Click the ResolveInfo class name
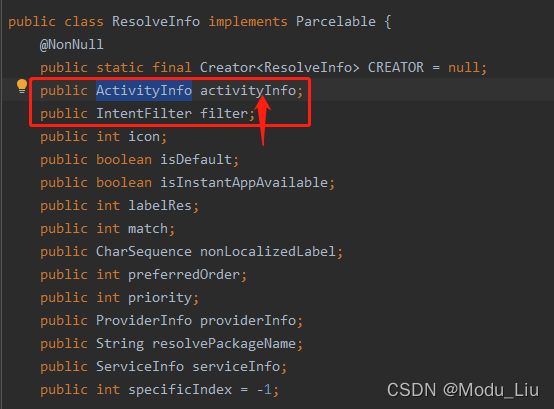This screenshot has height=409, width=554. point(156,22)
